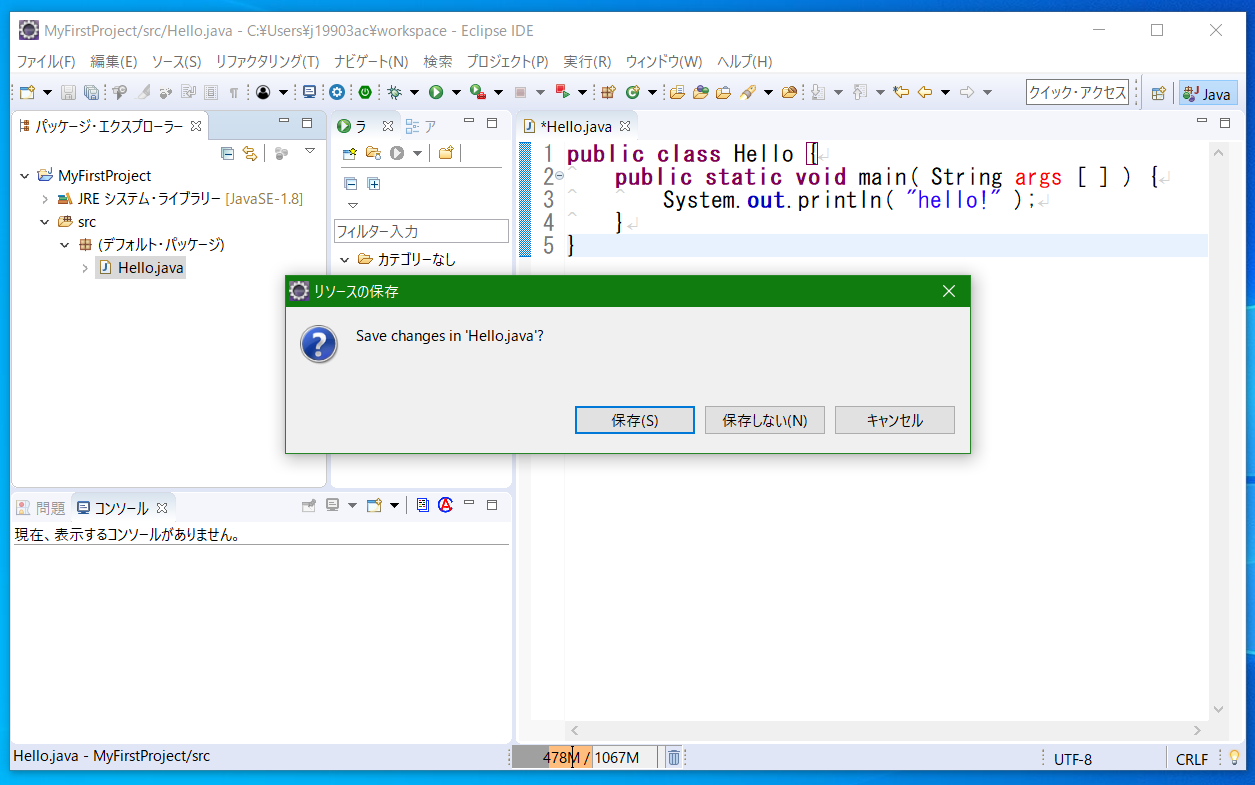Click the Debug bug icon in toolbar
Image resolution: width=1255 pixels, height=785 pixels.
pos(395,92)
